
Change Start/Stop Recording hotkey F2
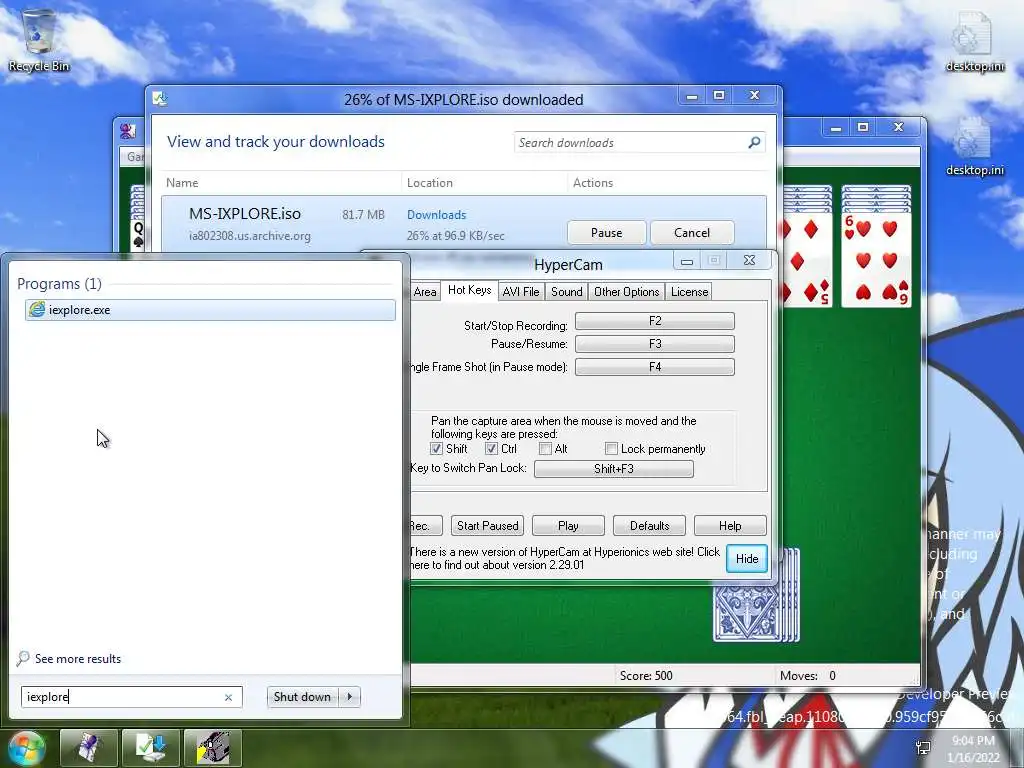click(x=654, y=321)
